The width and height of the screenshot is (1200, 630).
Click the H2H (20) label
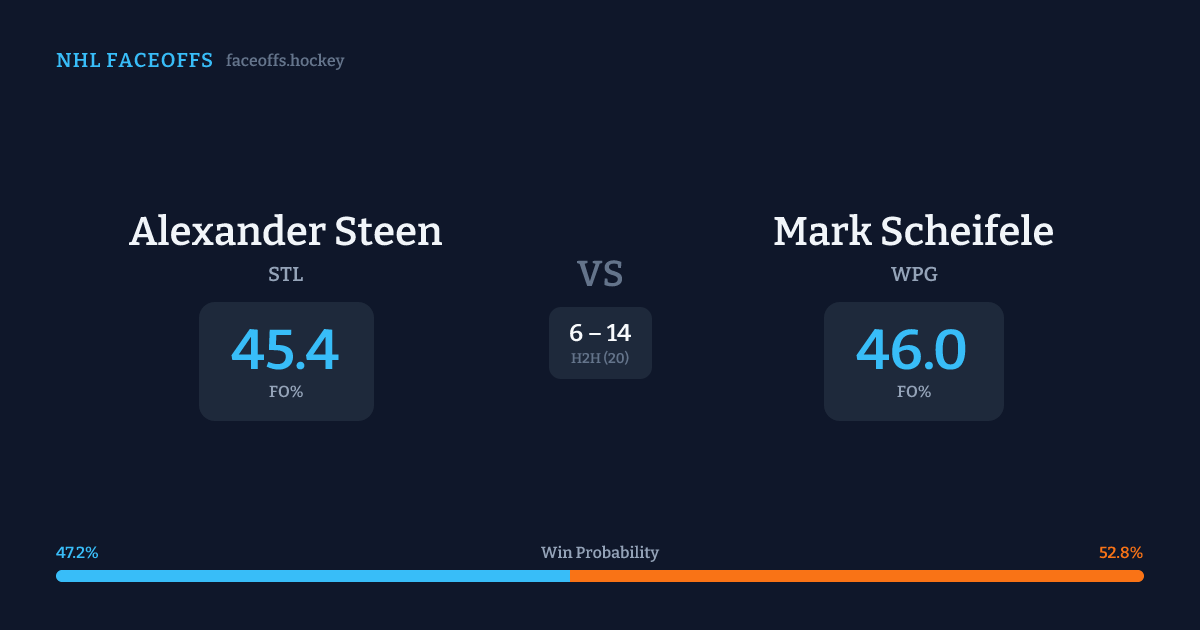(600, 358)
